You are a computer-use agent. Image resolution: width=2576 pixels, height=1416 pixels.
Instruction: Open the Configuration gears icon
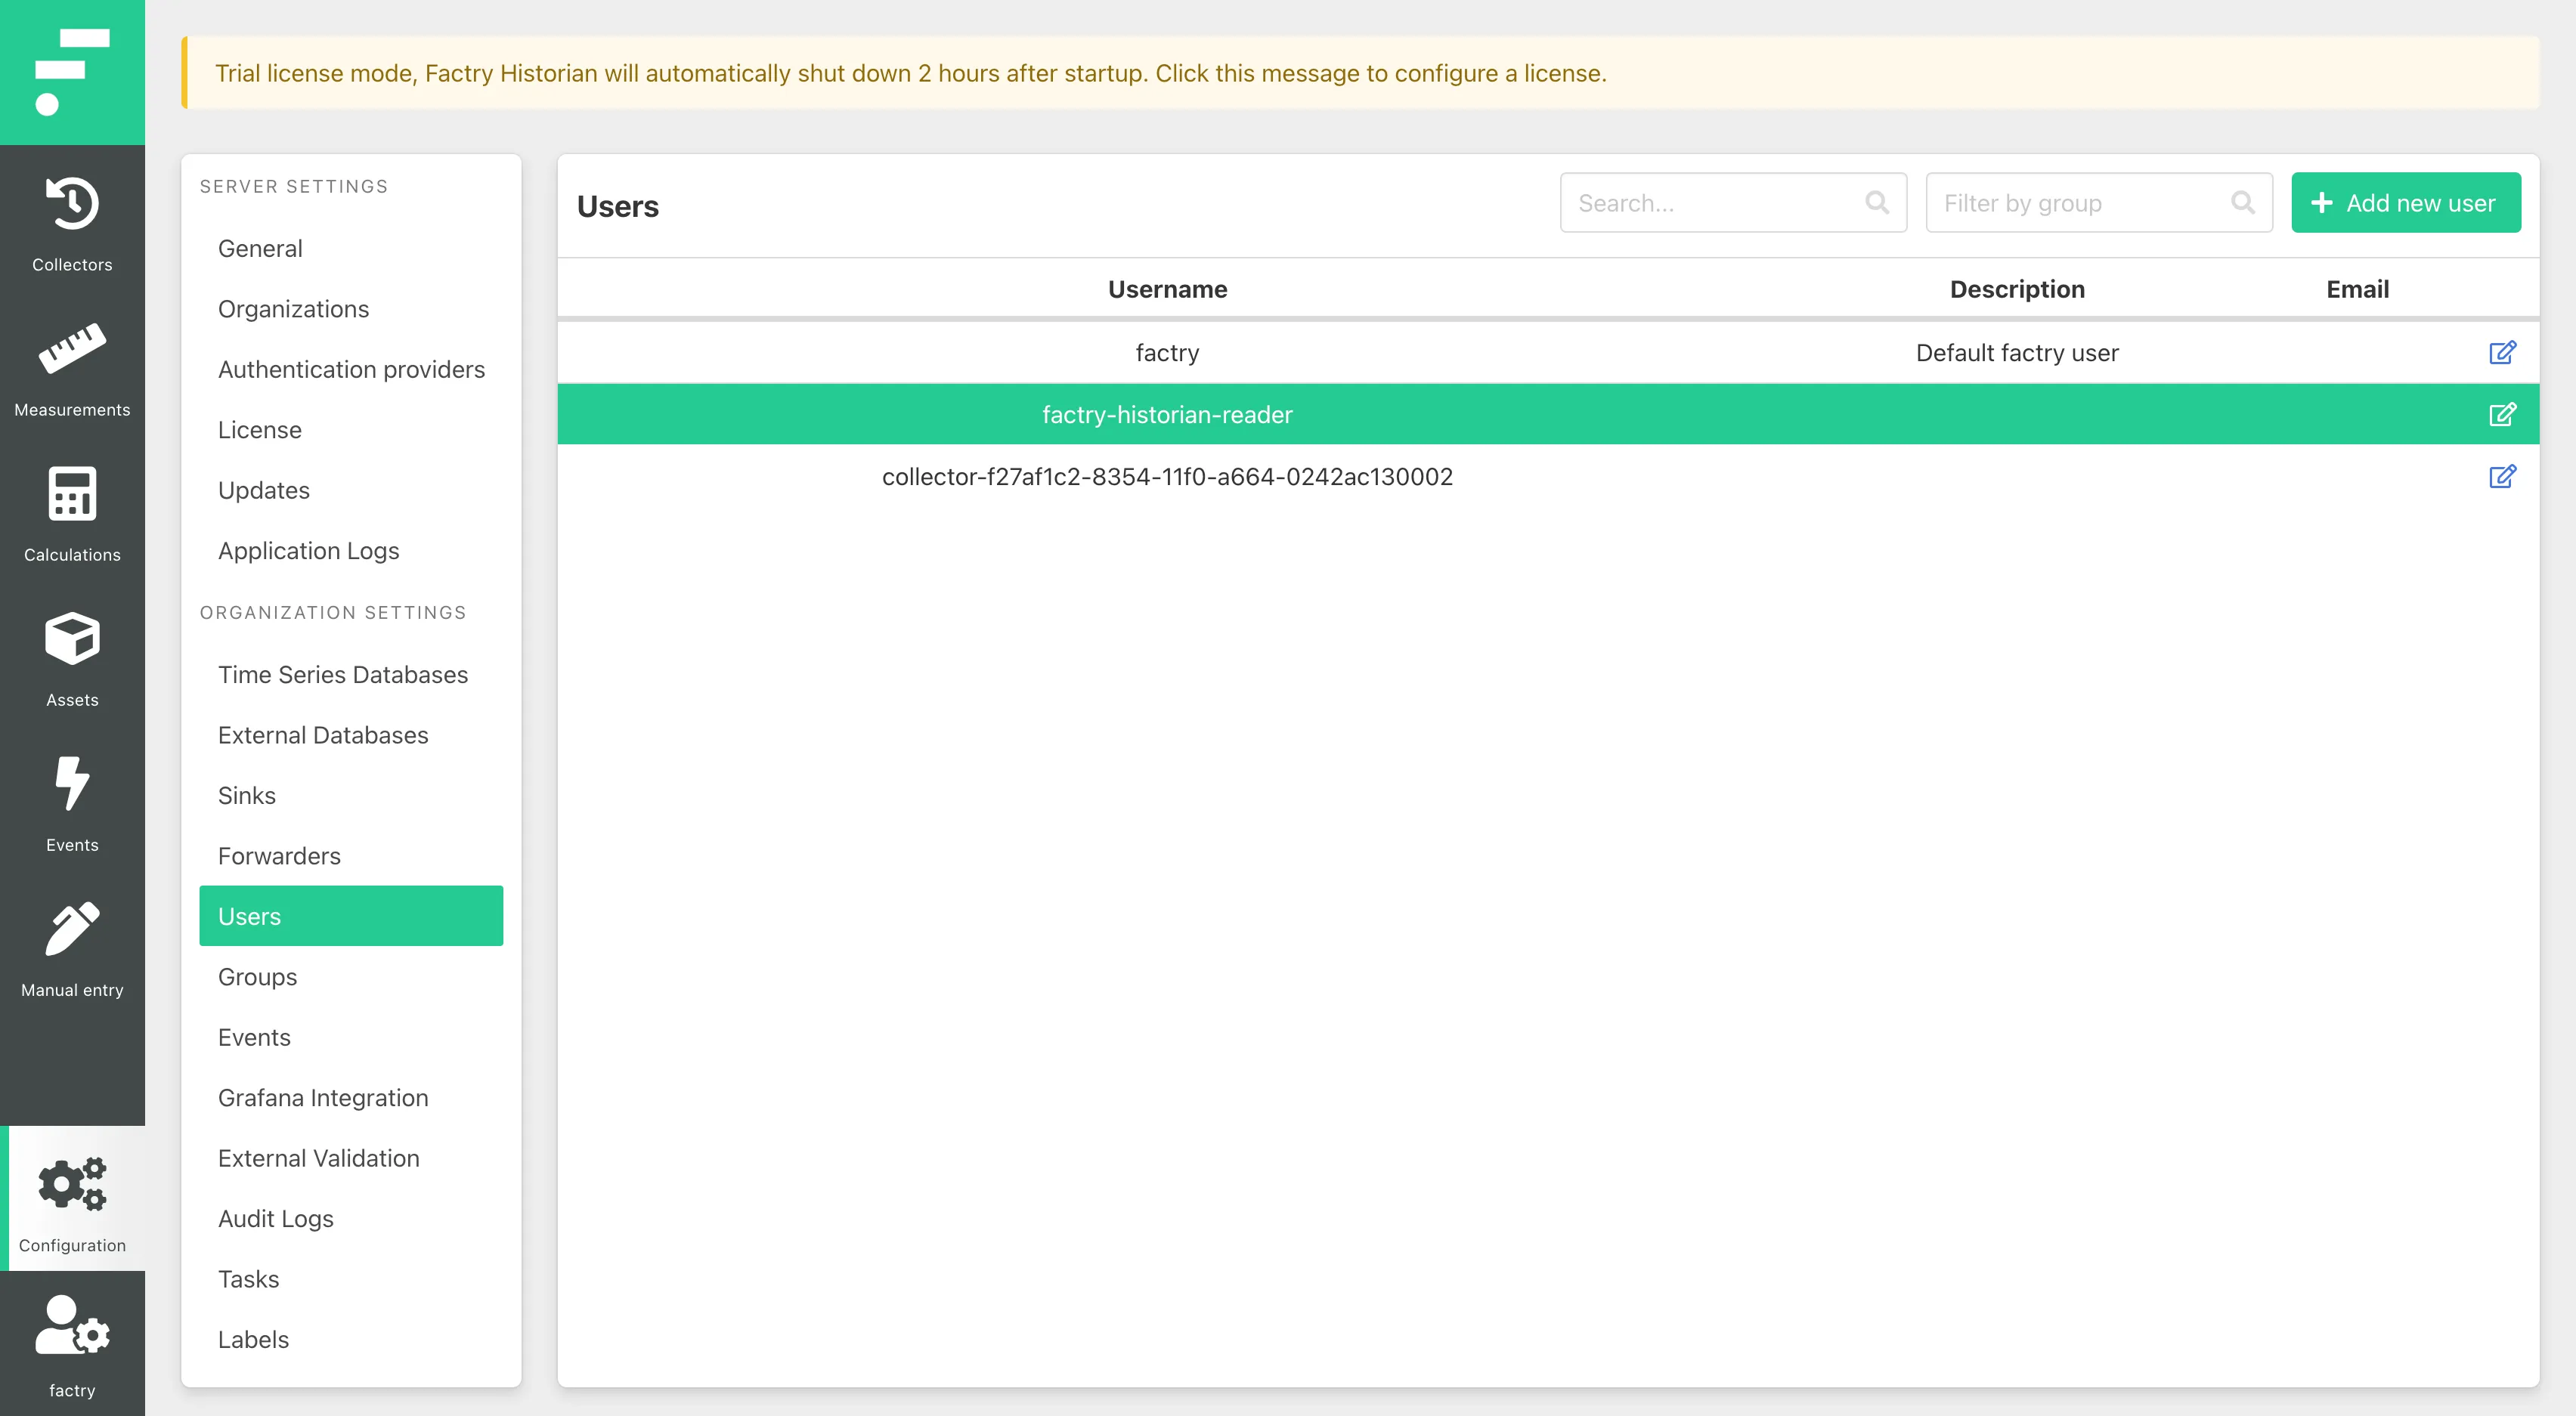pyautogui.click(x=72, y=1184)
